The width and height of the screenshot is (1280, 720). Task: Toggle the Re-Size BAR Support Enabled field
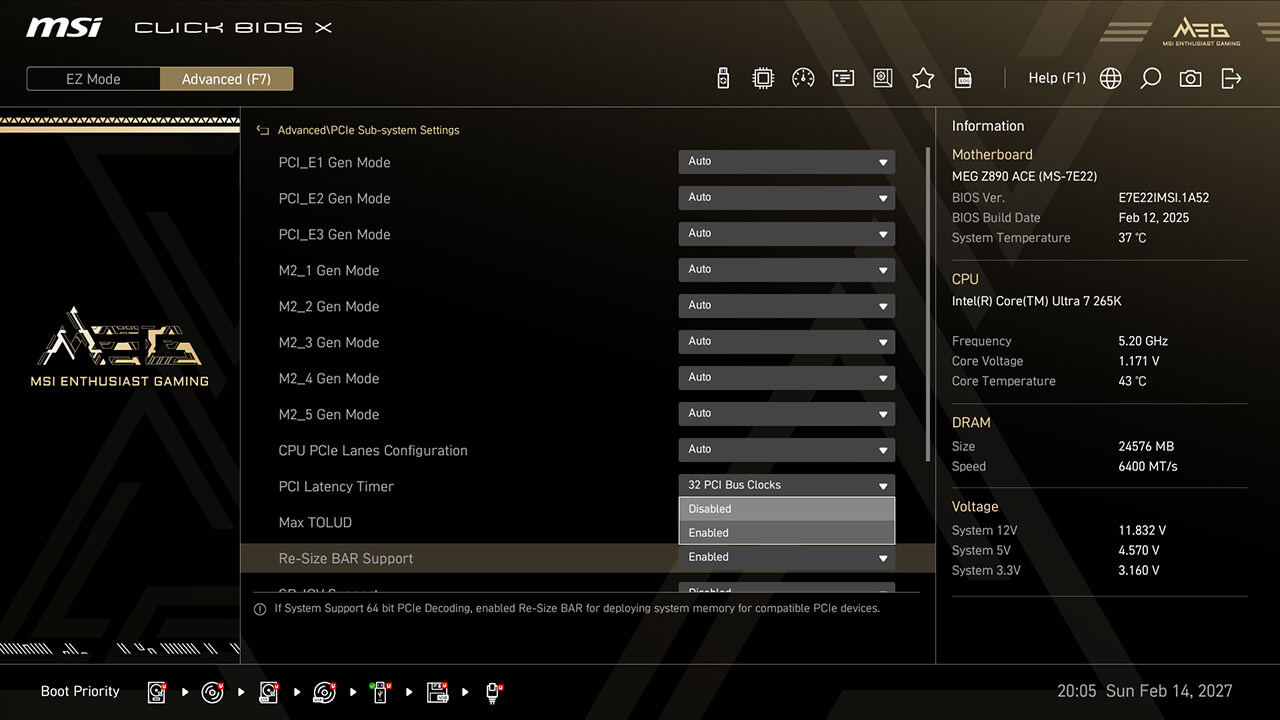click(786, 558)
